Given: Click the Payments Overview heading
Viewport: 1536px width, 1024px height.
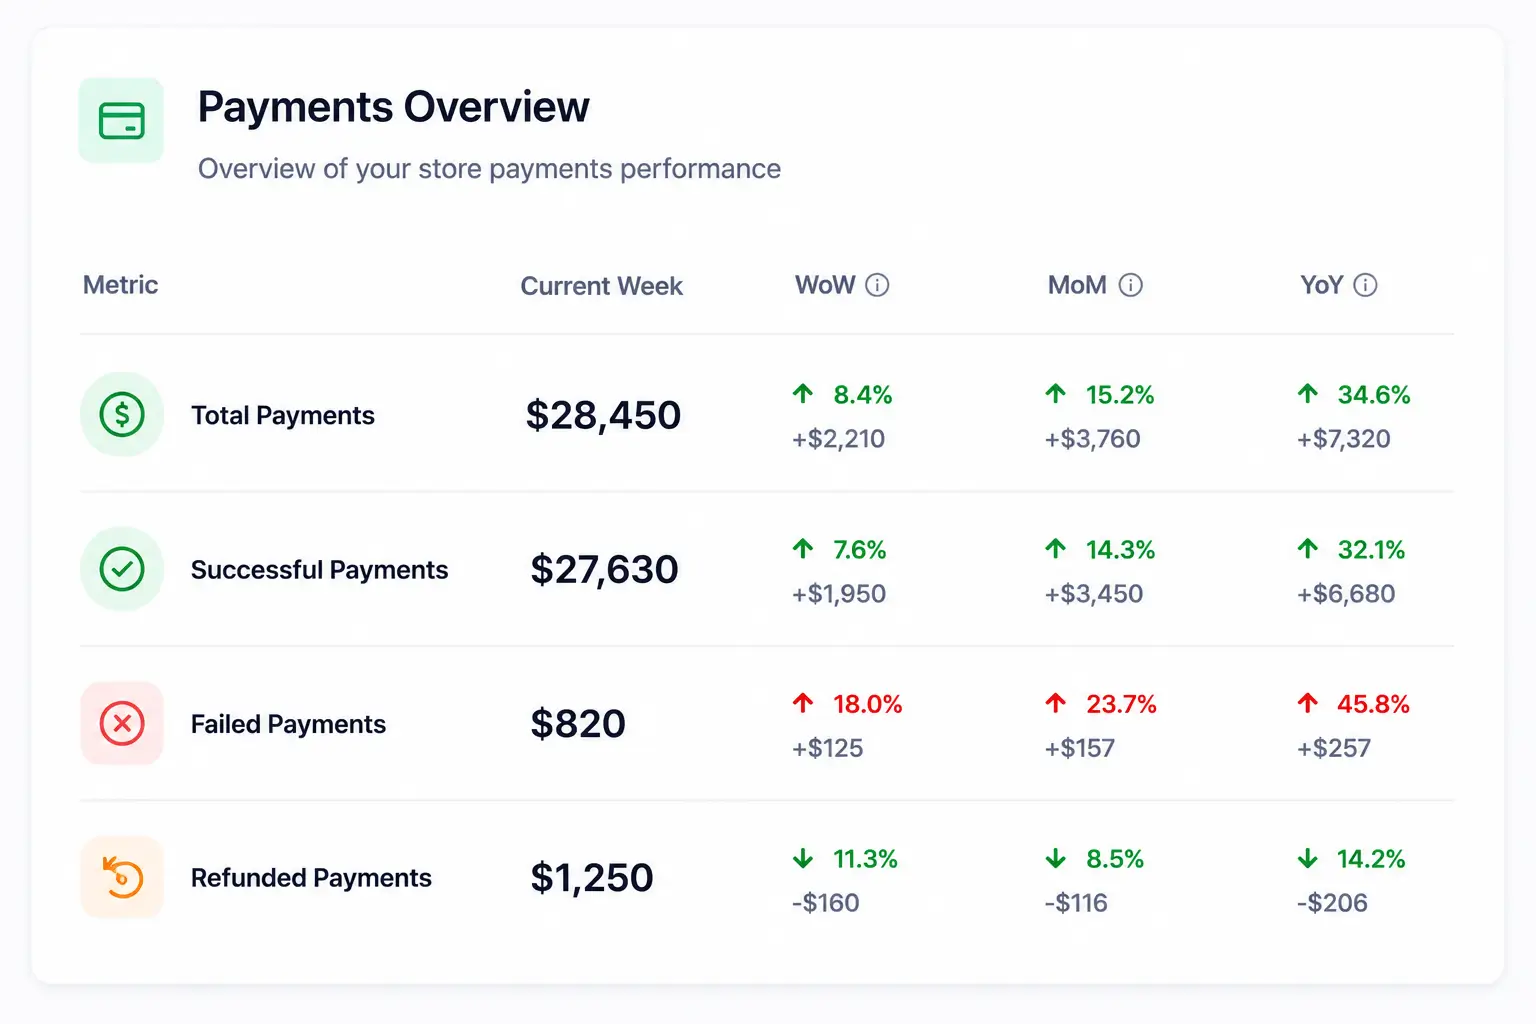Looking at the screenshot, I should coord(394,107).
